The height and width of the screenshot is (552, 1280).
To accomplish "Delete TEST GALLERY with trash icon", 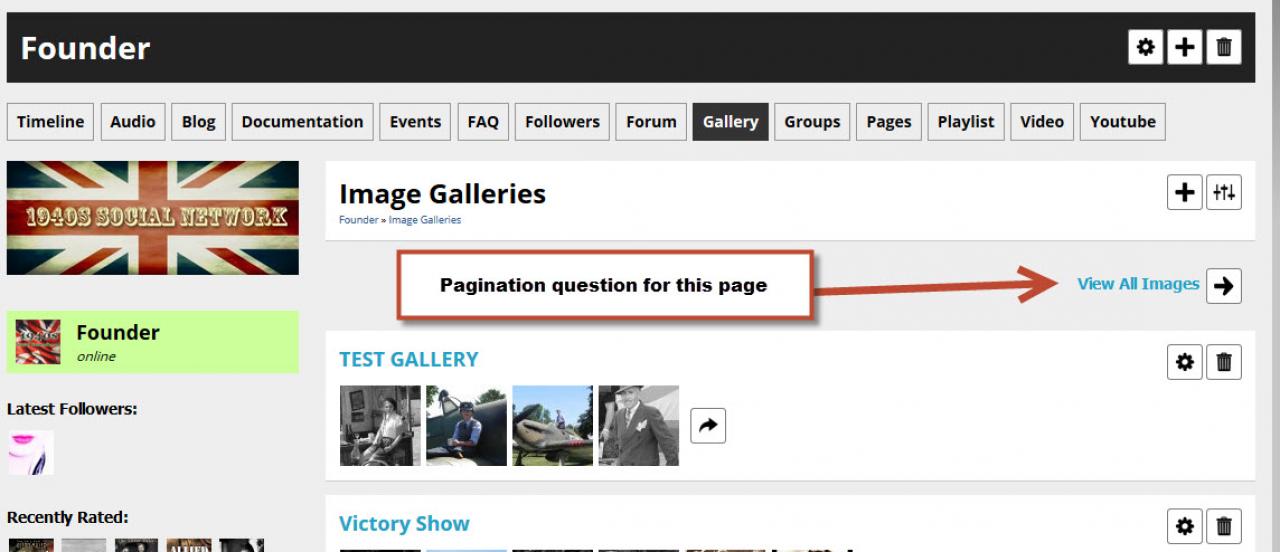I will [x=1224, y=362].
